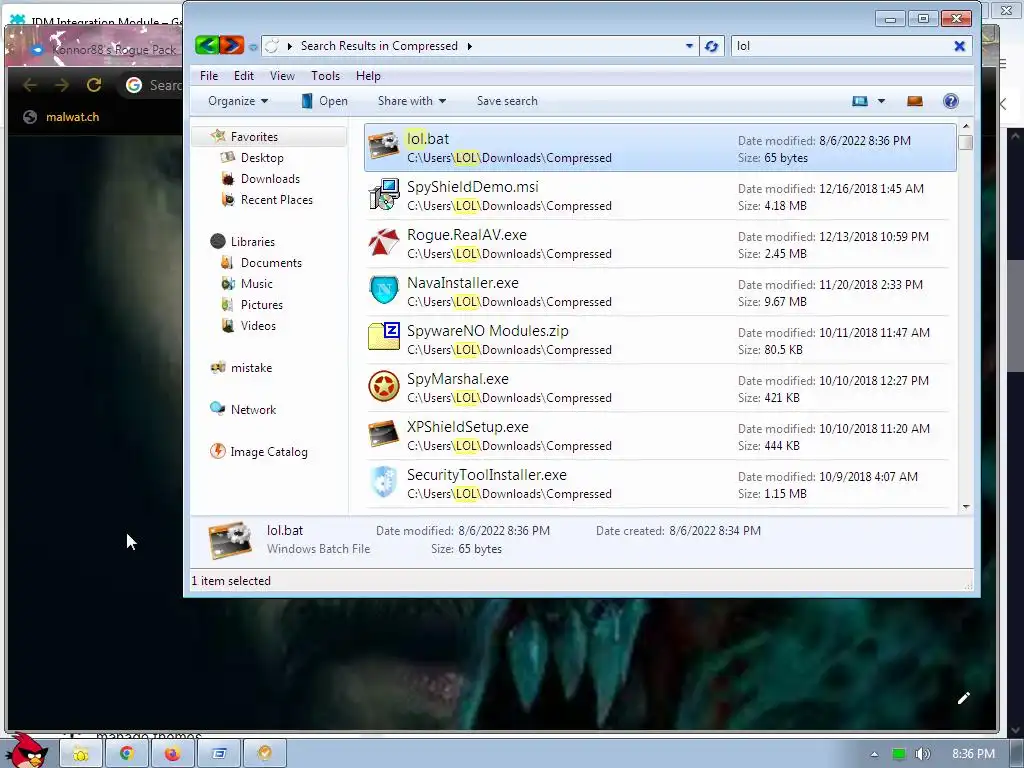The width and height of the screenshot is (1024, 768).
Task: Select Libraries in the navigation pane
Action: (252, 242)
